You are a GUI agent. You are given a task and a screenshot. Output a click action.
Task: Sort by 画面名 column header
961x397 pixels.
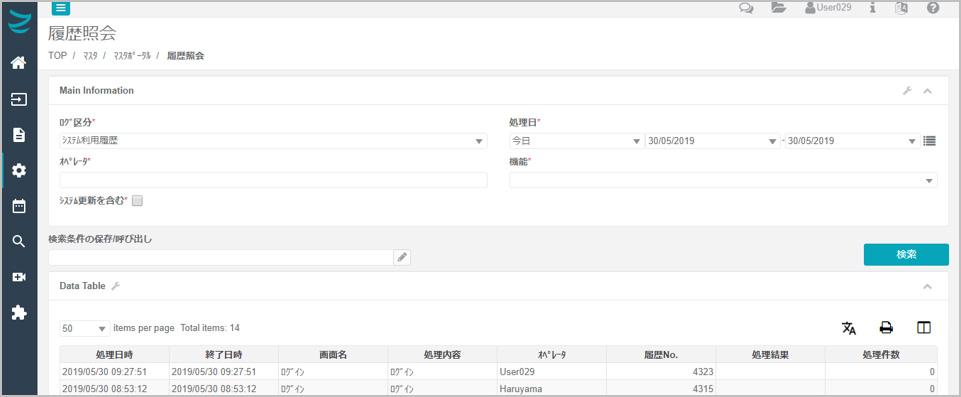pos(333,355)
